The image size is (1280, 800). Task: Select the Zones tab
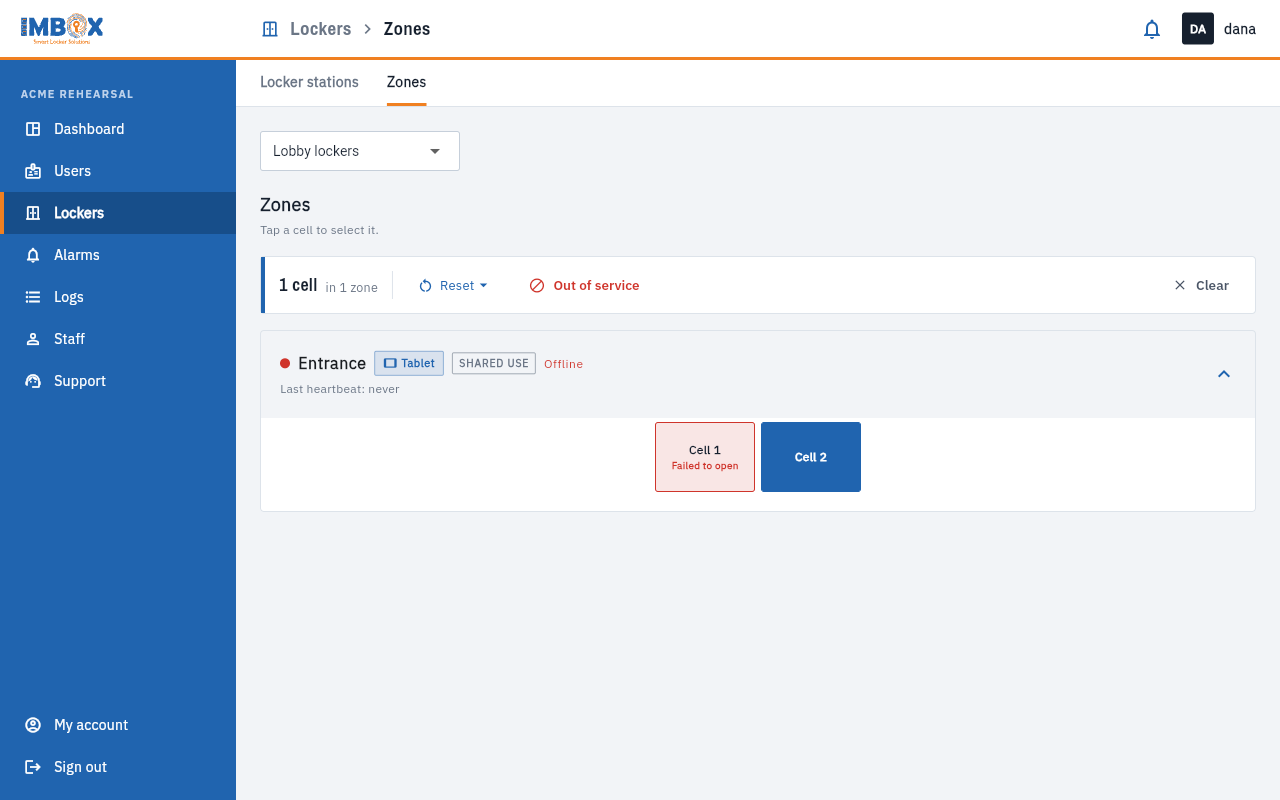[406, 82]
